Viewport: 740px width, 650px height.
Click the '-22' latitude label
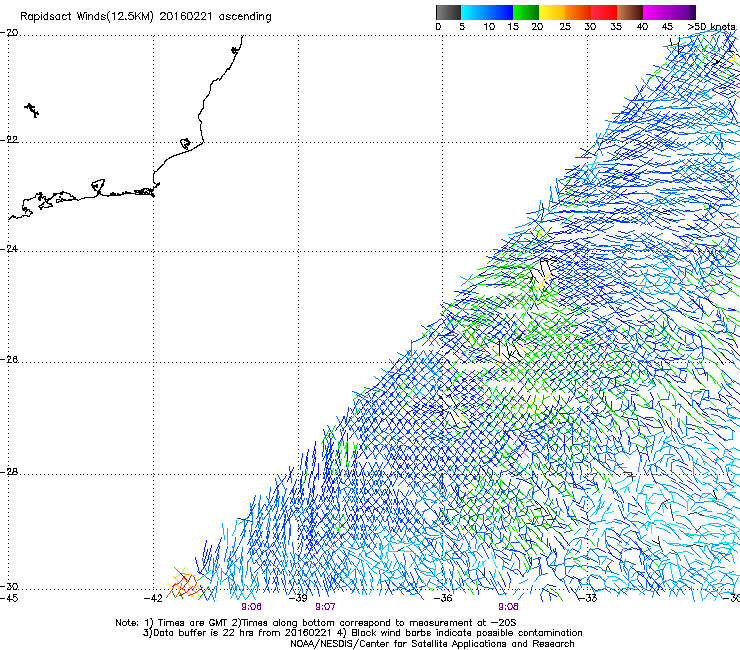pyautogui.click(x=10, y=140)
